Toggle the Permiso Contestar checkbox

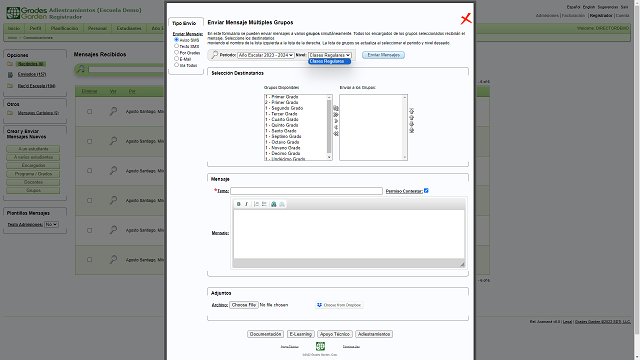tap(426, 191)
